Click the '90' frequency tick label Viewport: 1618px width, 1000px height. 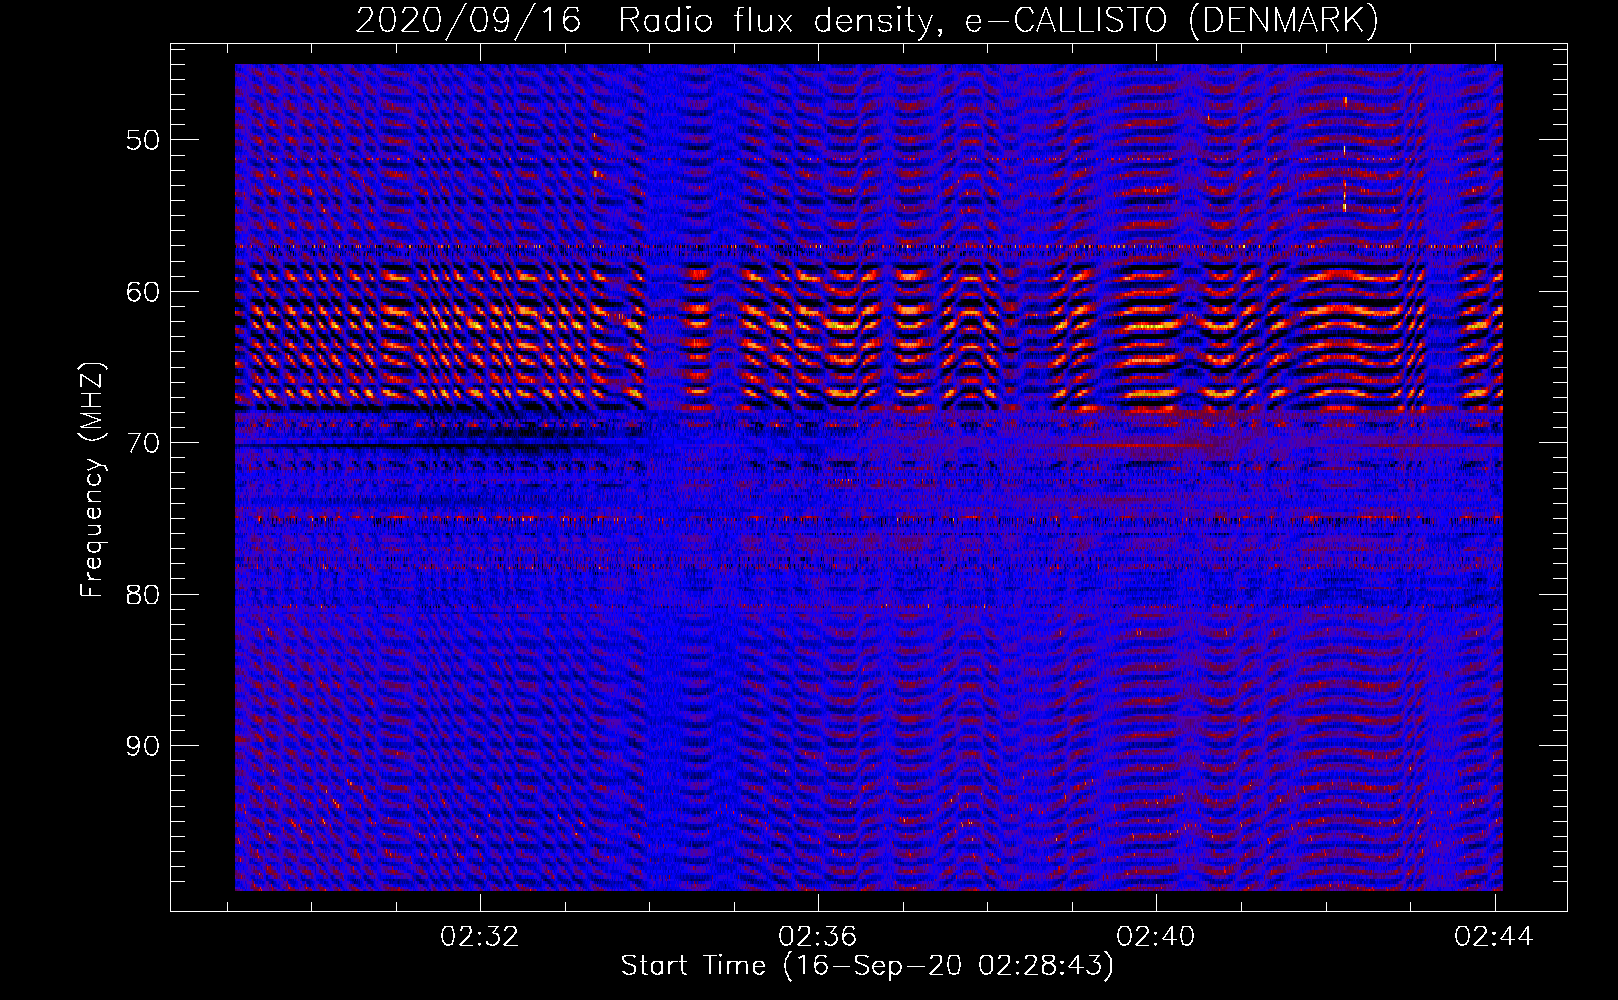[143, 746]
